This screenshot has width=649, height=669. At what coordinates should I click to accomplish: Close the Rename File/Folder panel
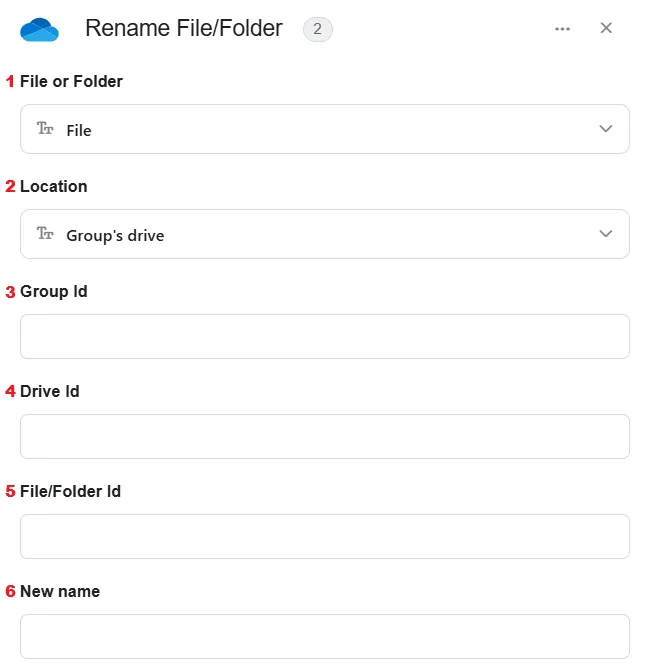[606, 28]
